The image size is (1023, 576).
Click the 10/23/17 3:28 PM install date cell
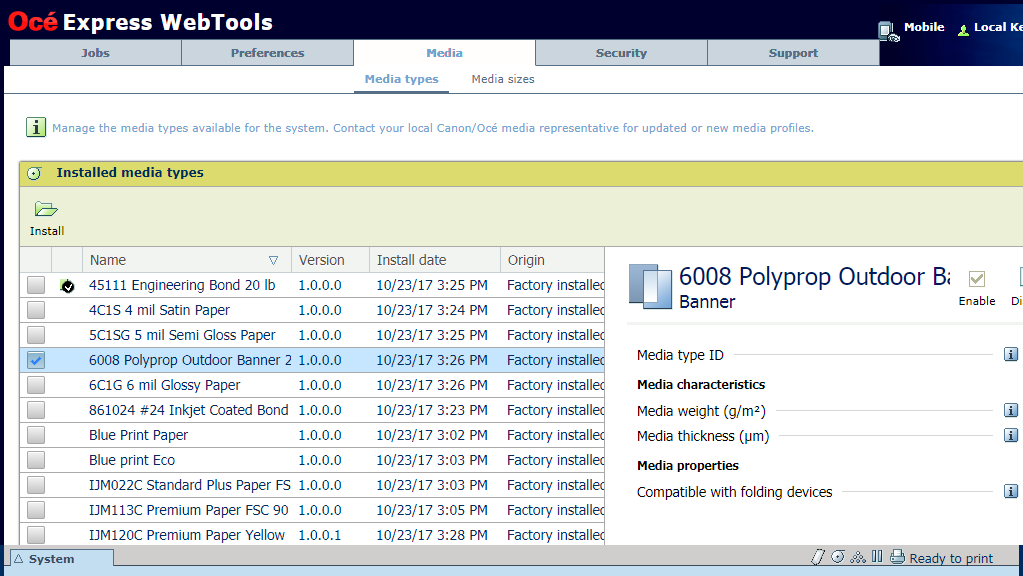click(432, 535)
